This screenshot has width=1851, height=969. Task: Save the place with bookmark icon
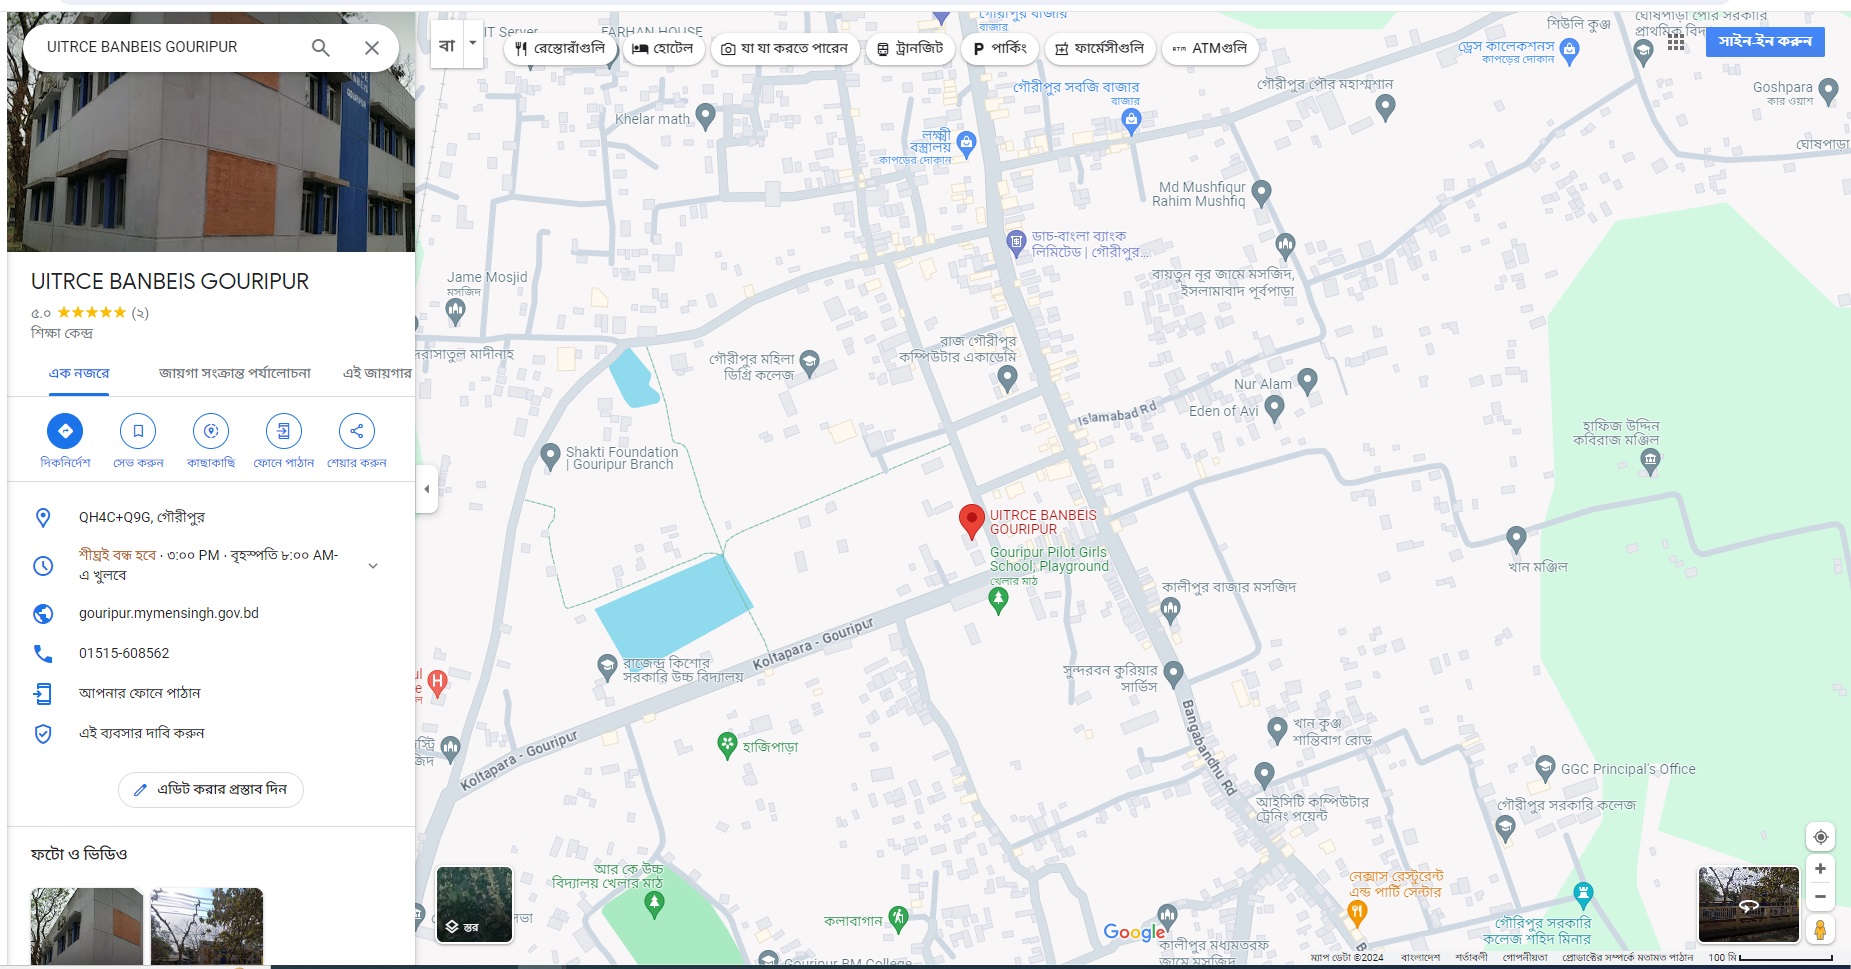tap(138, 431)
